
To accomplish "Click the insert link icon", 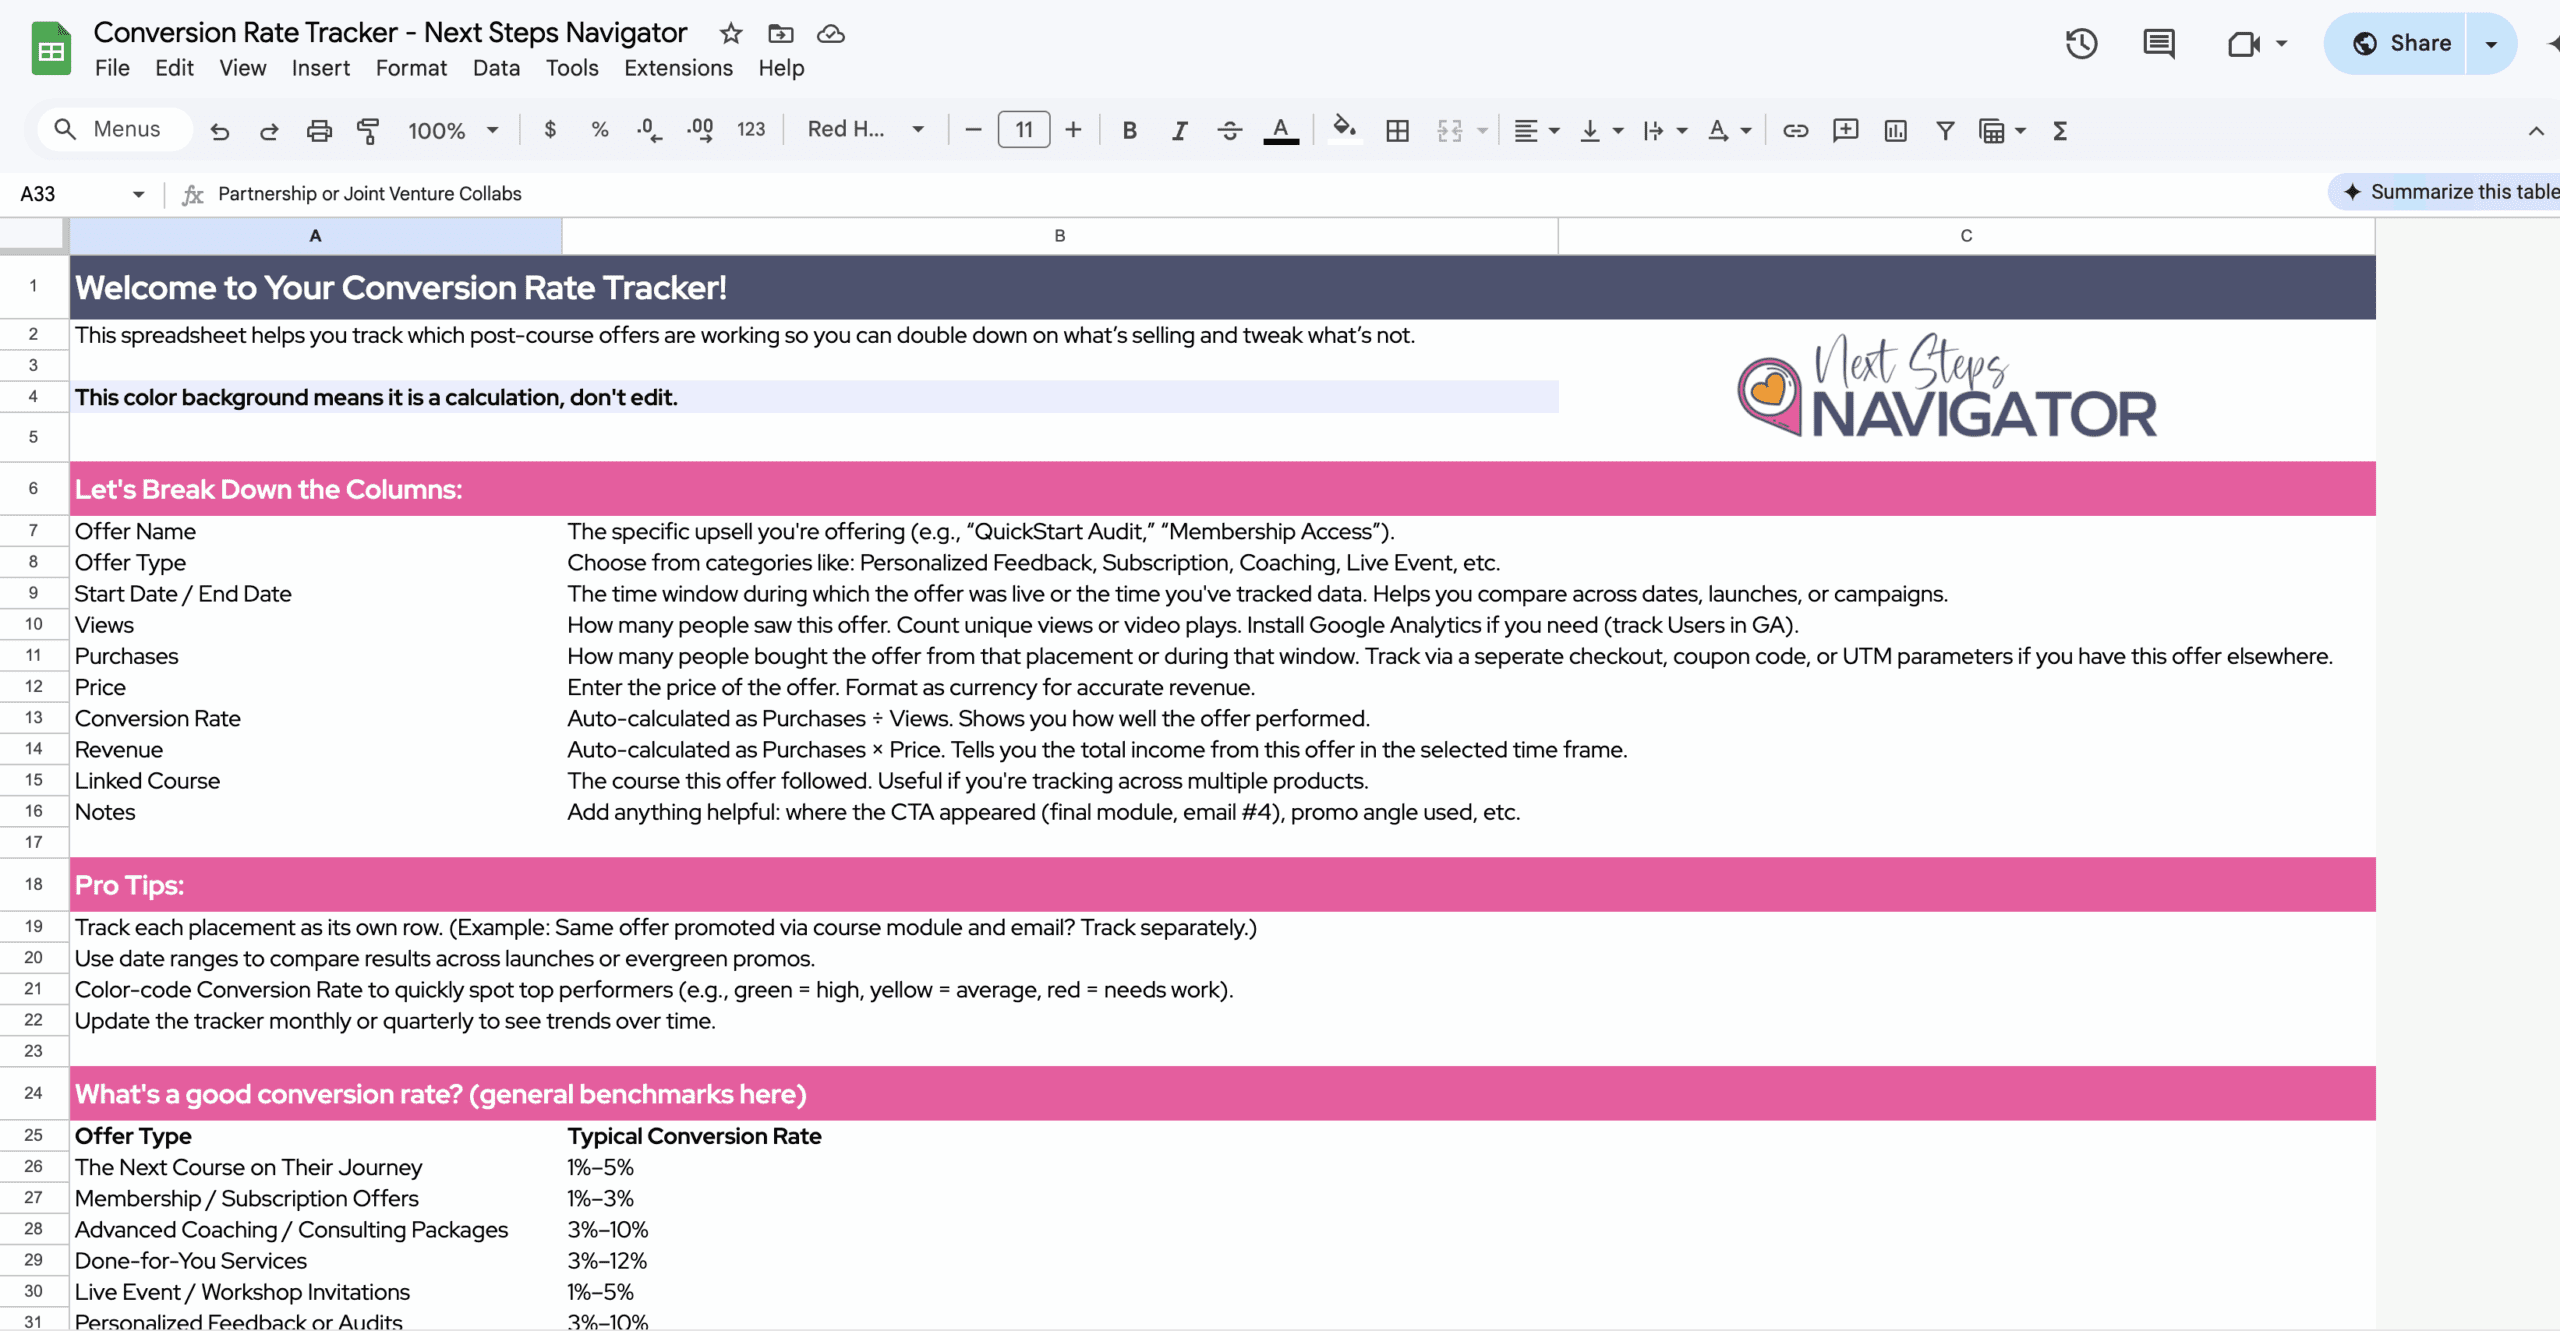I will (1795, 131).
